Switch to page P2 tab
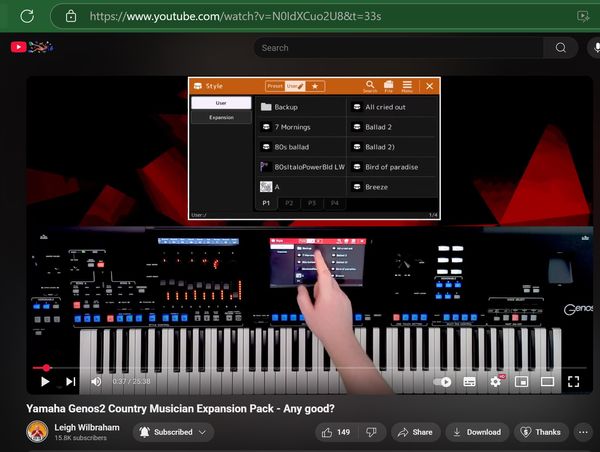The width and height of the screenshot is (600, 452). (289, 203)
